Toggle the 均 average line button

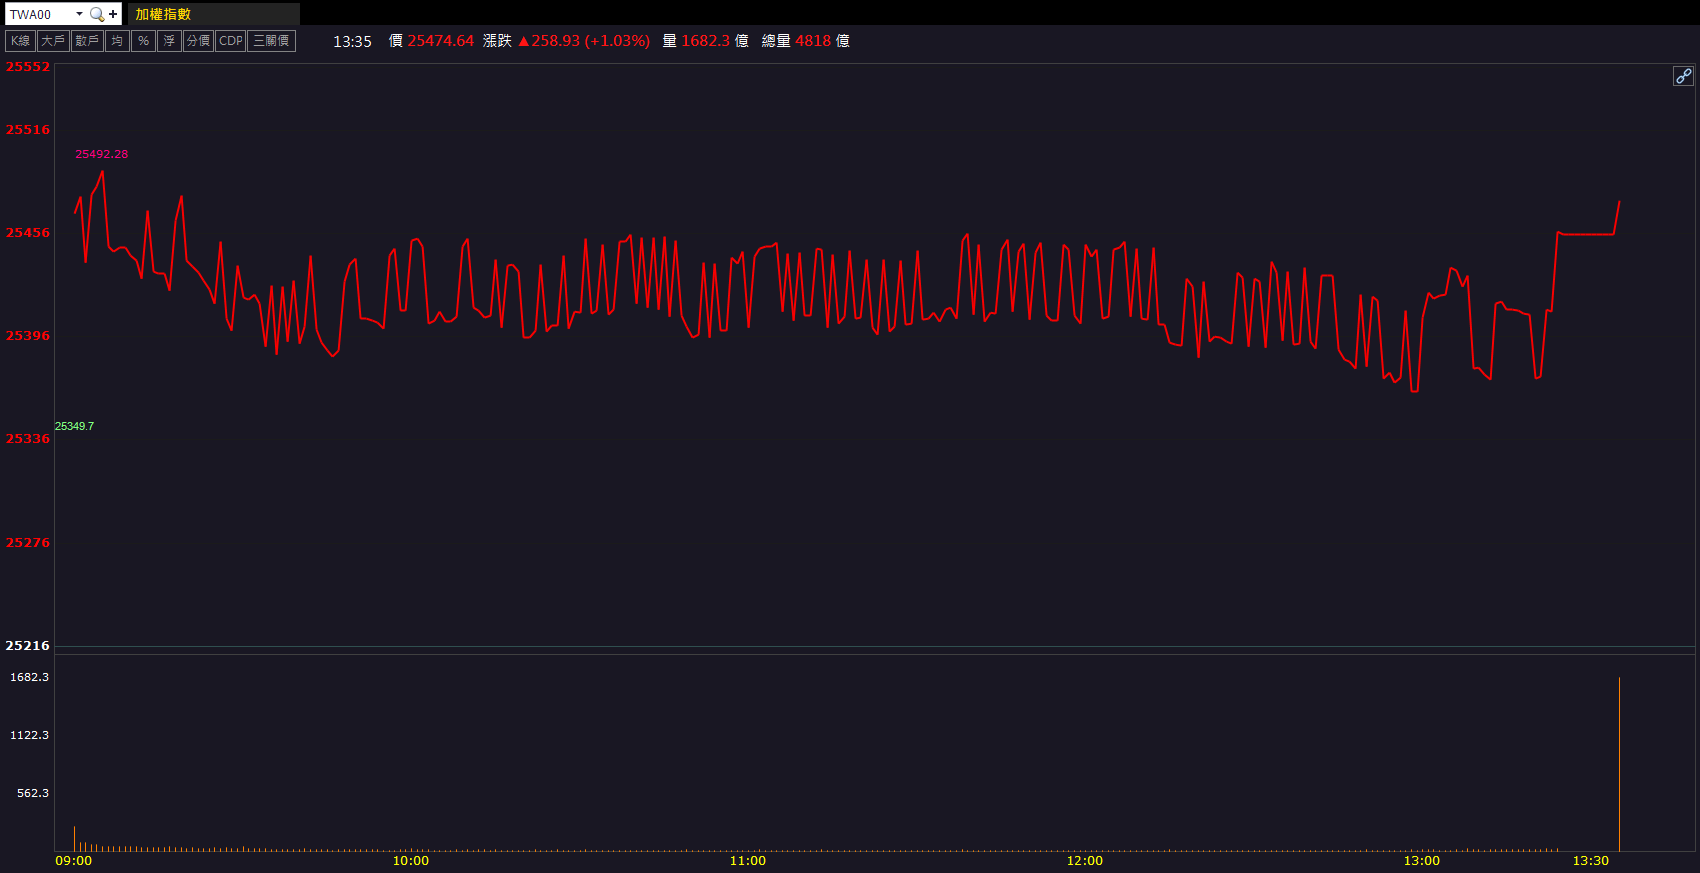pyautogui.click(x=117, y=41)
